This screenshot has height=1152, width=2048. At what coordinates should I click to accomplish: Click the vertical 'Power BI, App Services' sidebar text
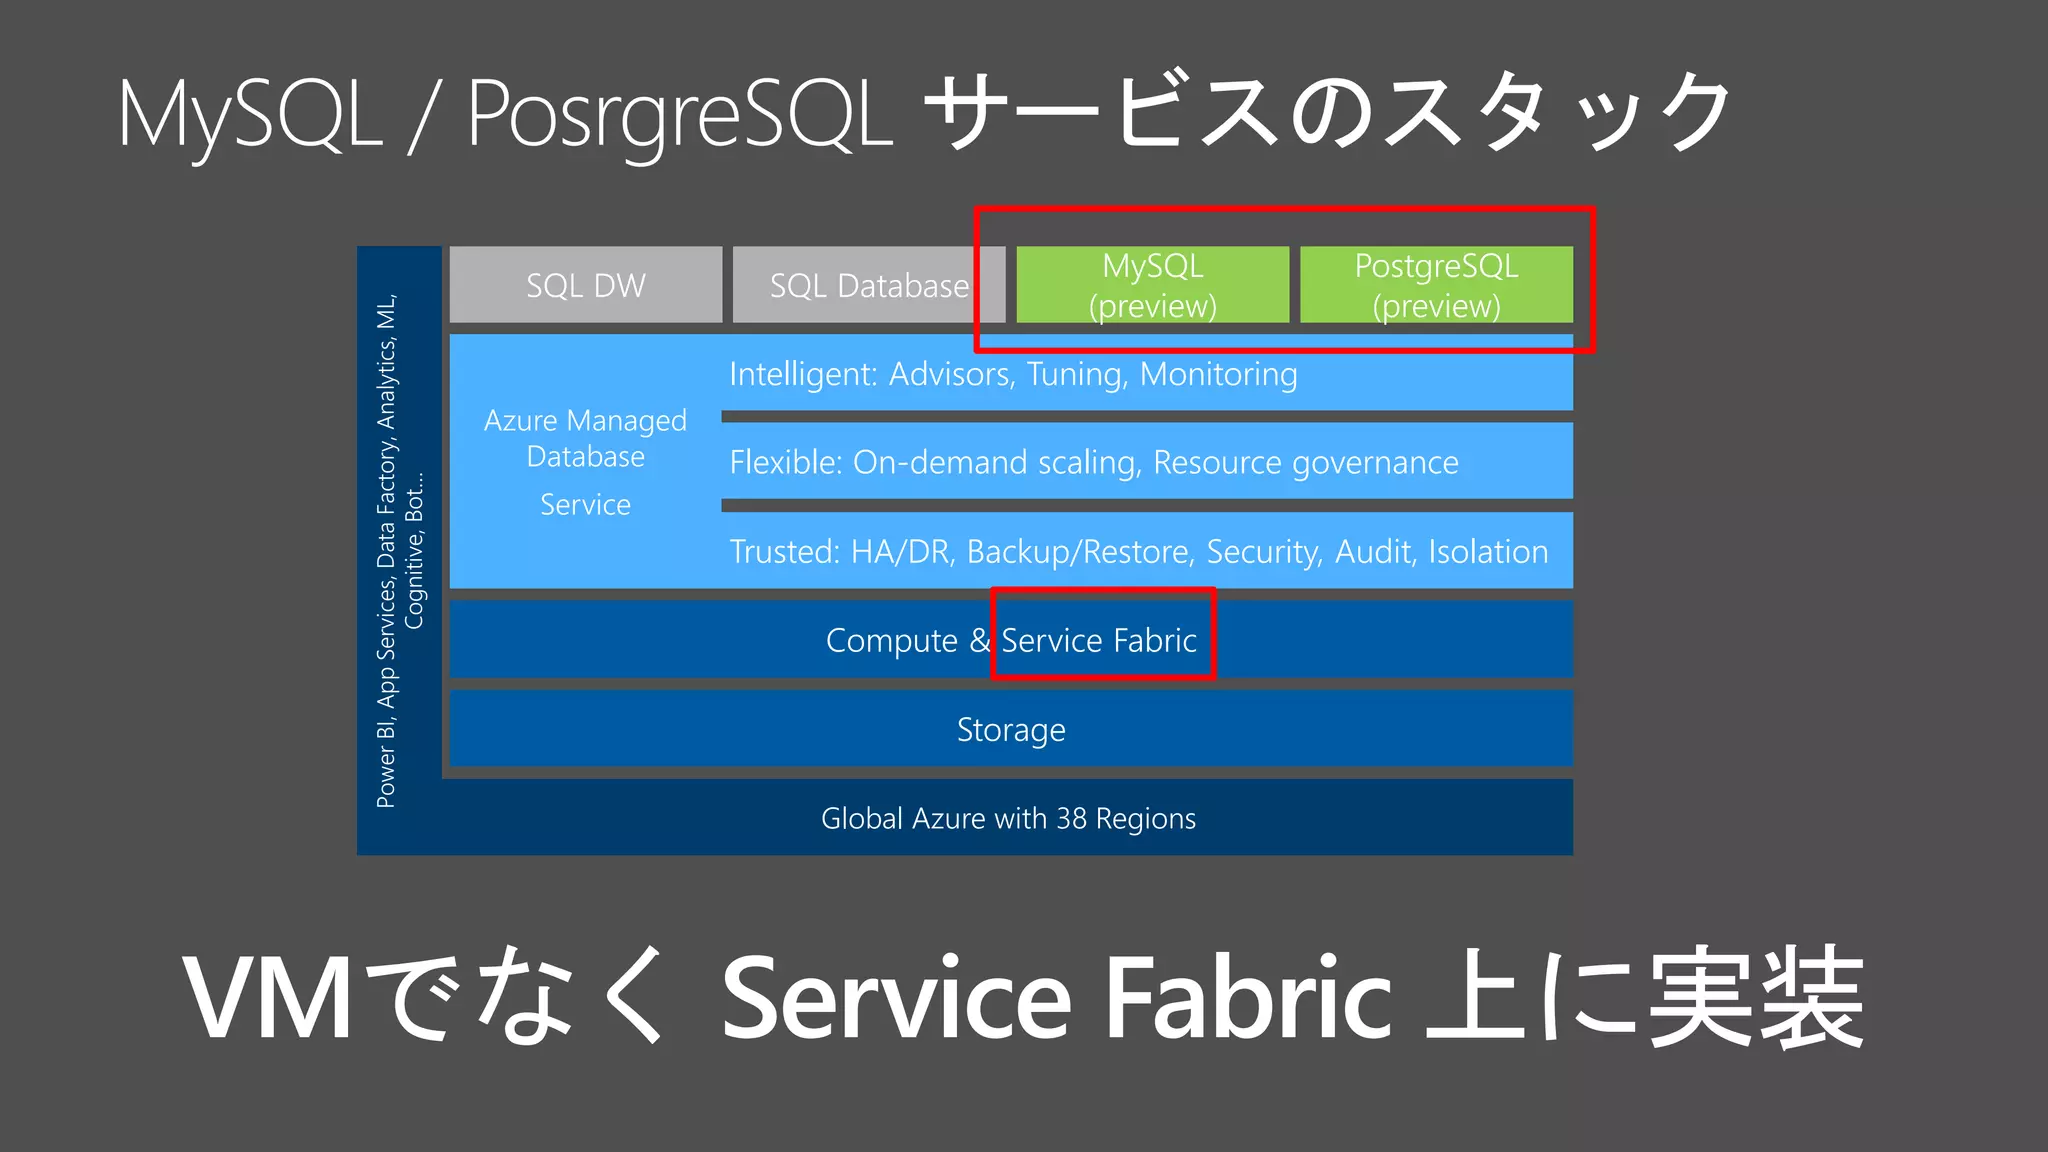click(400, 550)
